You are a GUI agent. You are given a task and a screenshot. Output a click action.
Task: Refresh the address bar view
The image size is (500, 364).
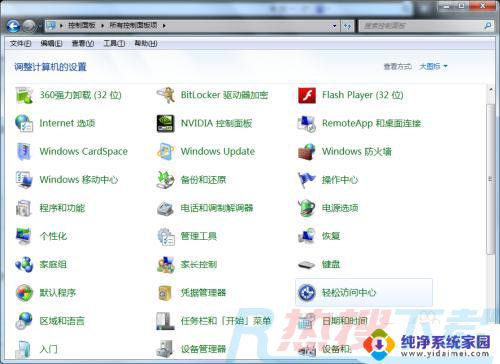pos(348,26)
